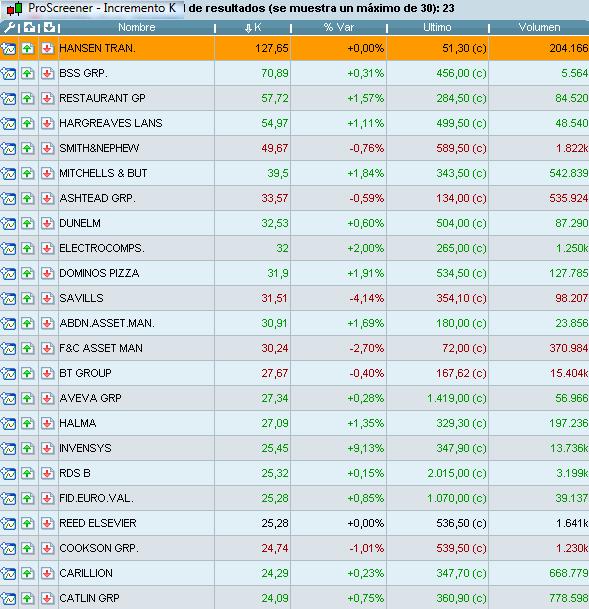Open chart icon for FID.EURO.VAL. row
589x609 pixels.
[9, 498]
